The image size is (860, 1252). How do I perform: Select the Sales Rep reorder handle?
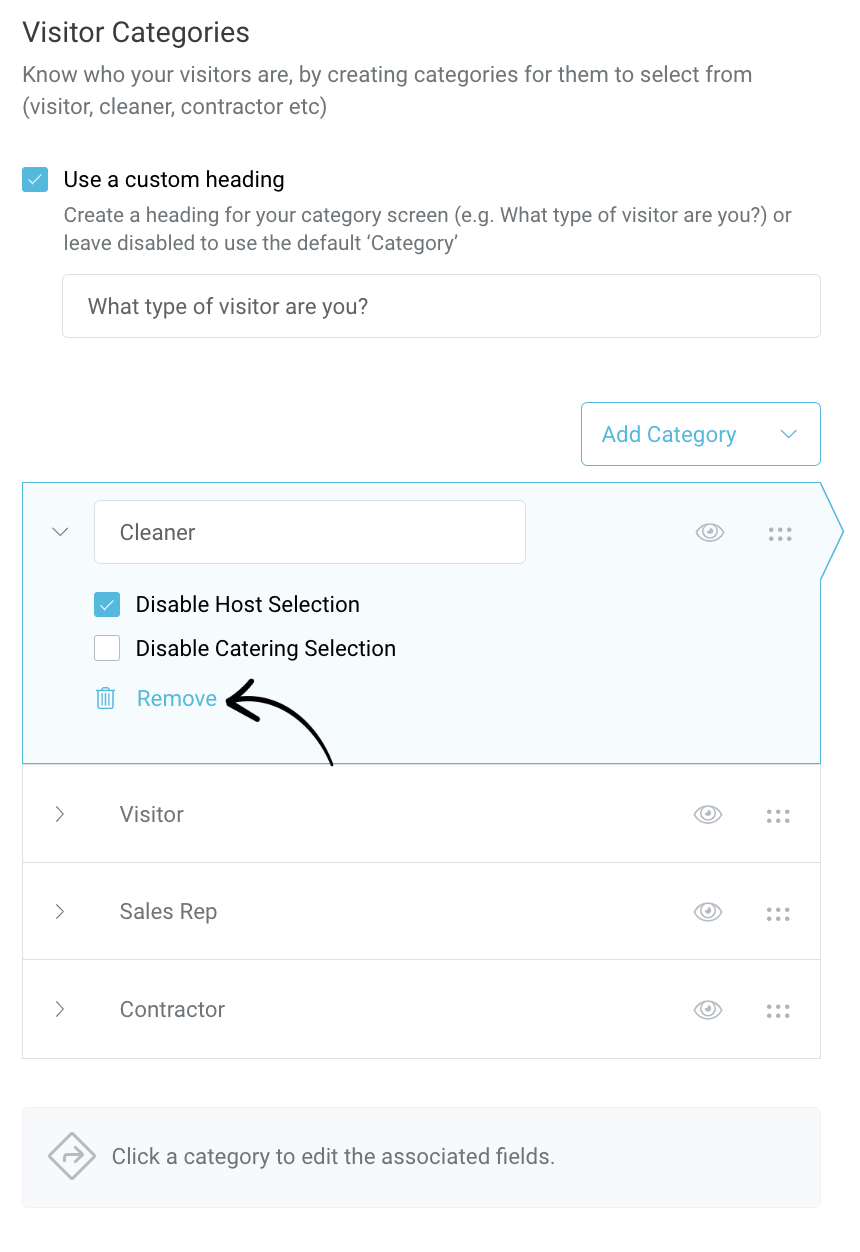(778, 914)
